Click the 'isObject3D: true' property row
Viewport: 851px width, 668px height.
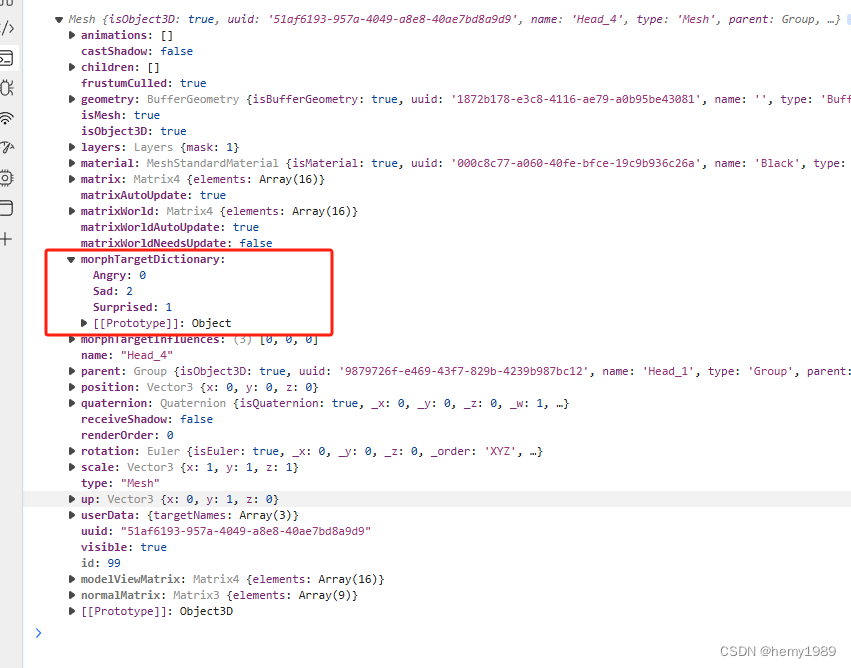(x=134, y=131)
